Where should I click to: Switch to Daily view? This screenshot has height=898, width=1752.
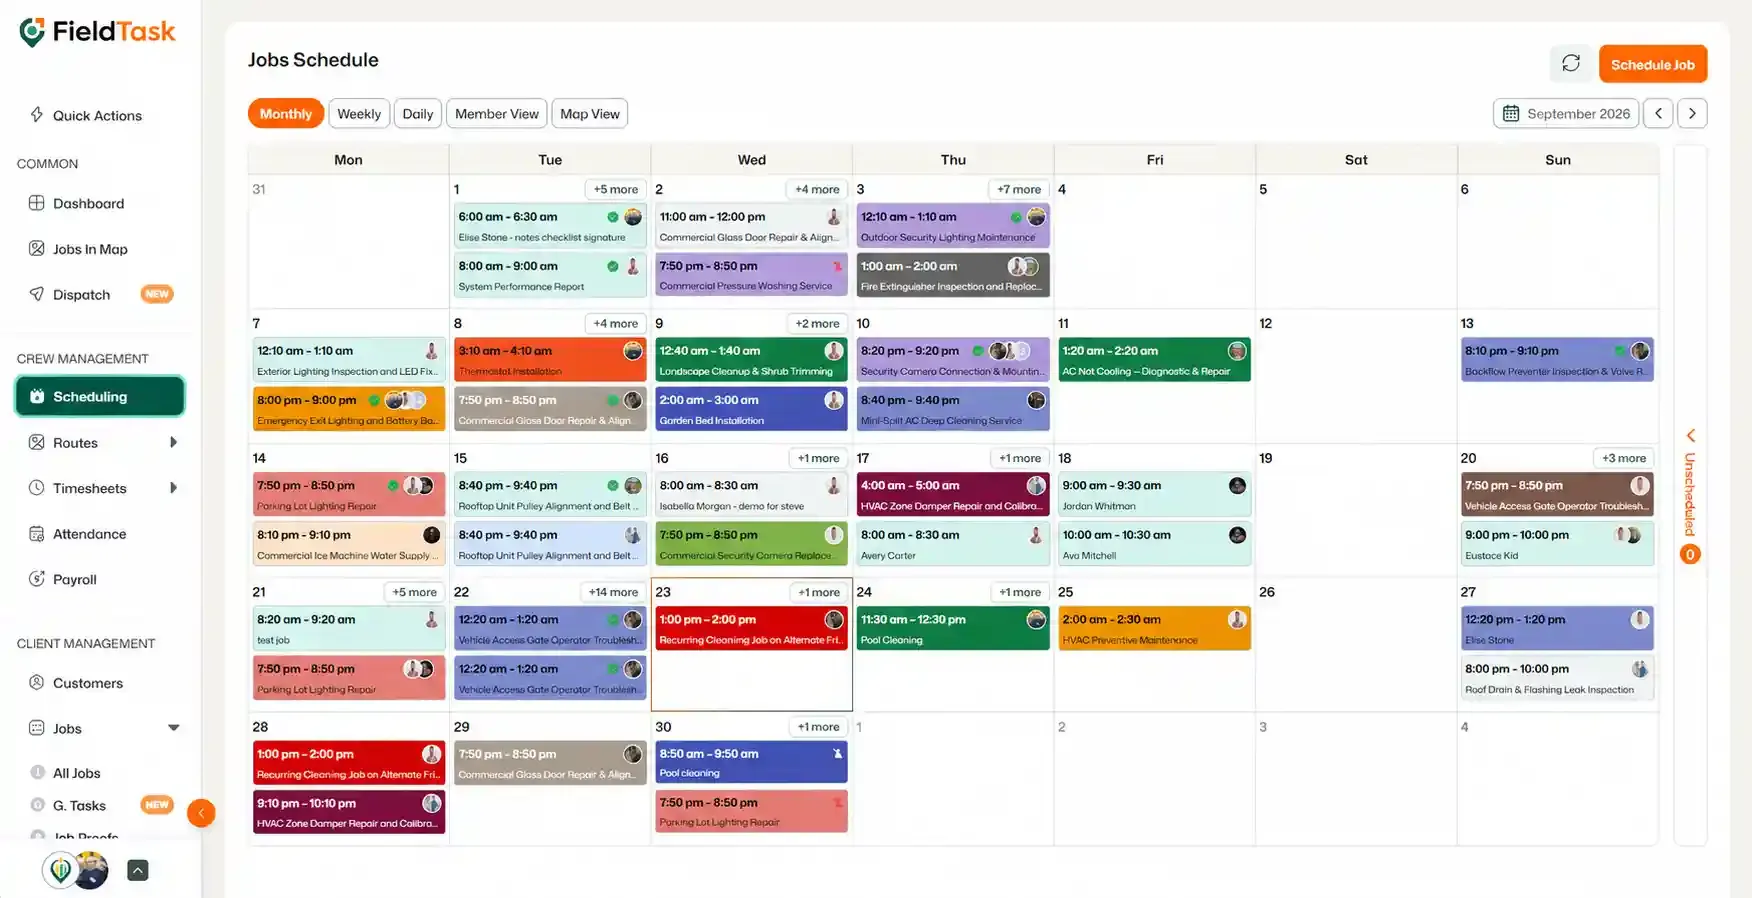[418, 114]
